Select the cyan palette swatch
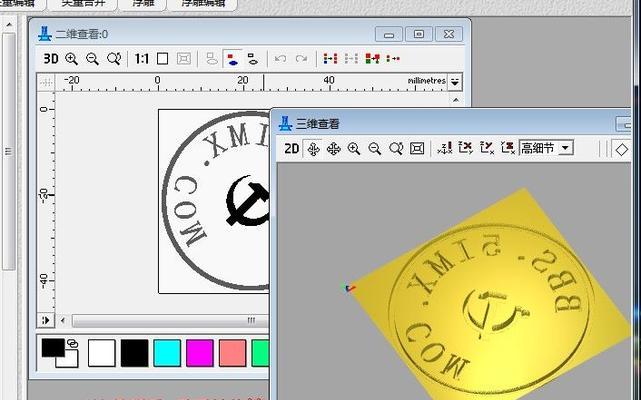The height and width of the screenshot is (400, 641). pyautogui.click(x=167, y=353)
